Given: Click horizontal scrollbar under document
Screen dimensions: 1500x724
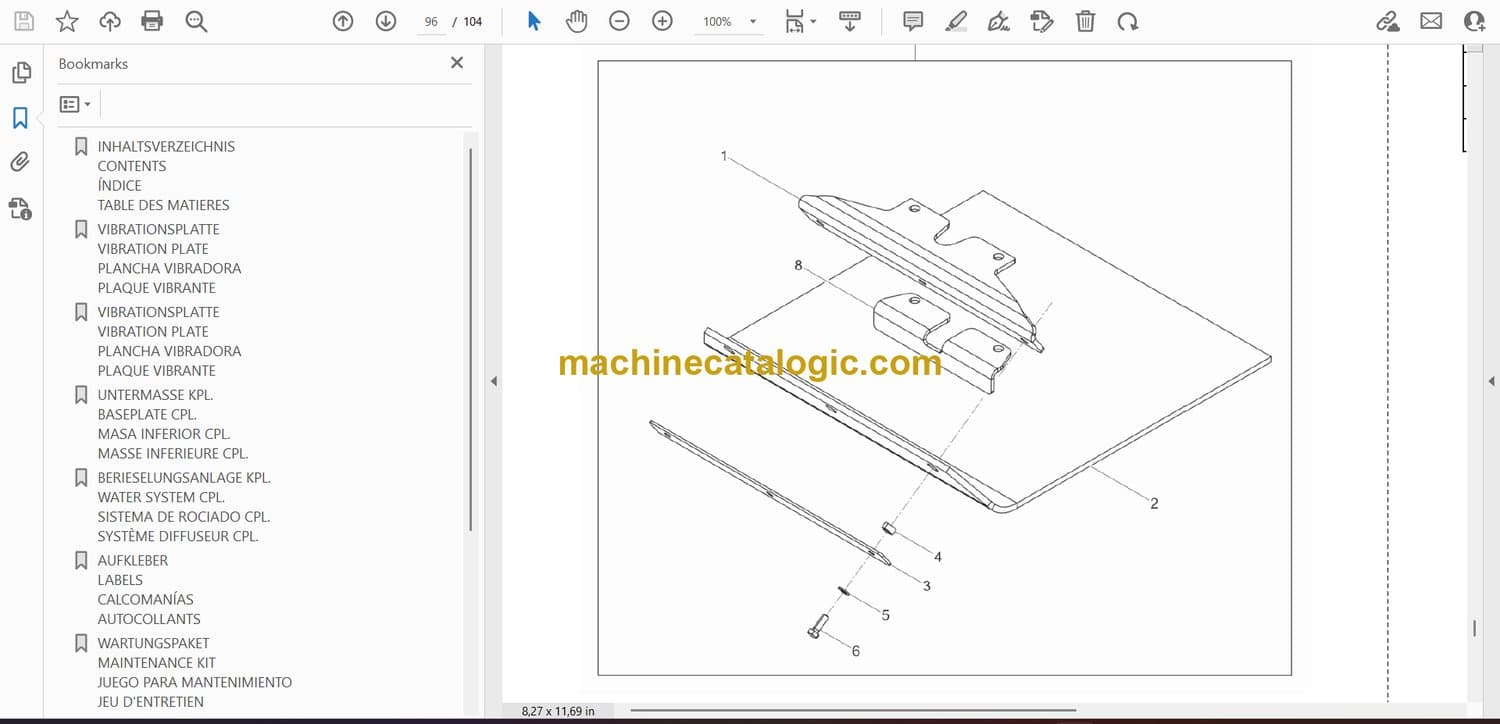Looking at the screenshot, I should pos(853,711).
